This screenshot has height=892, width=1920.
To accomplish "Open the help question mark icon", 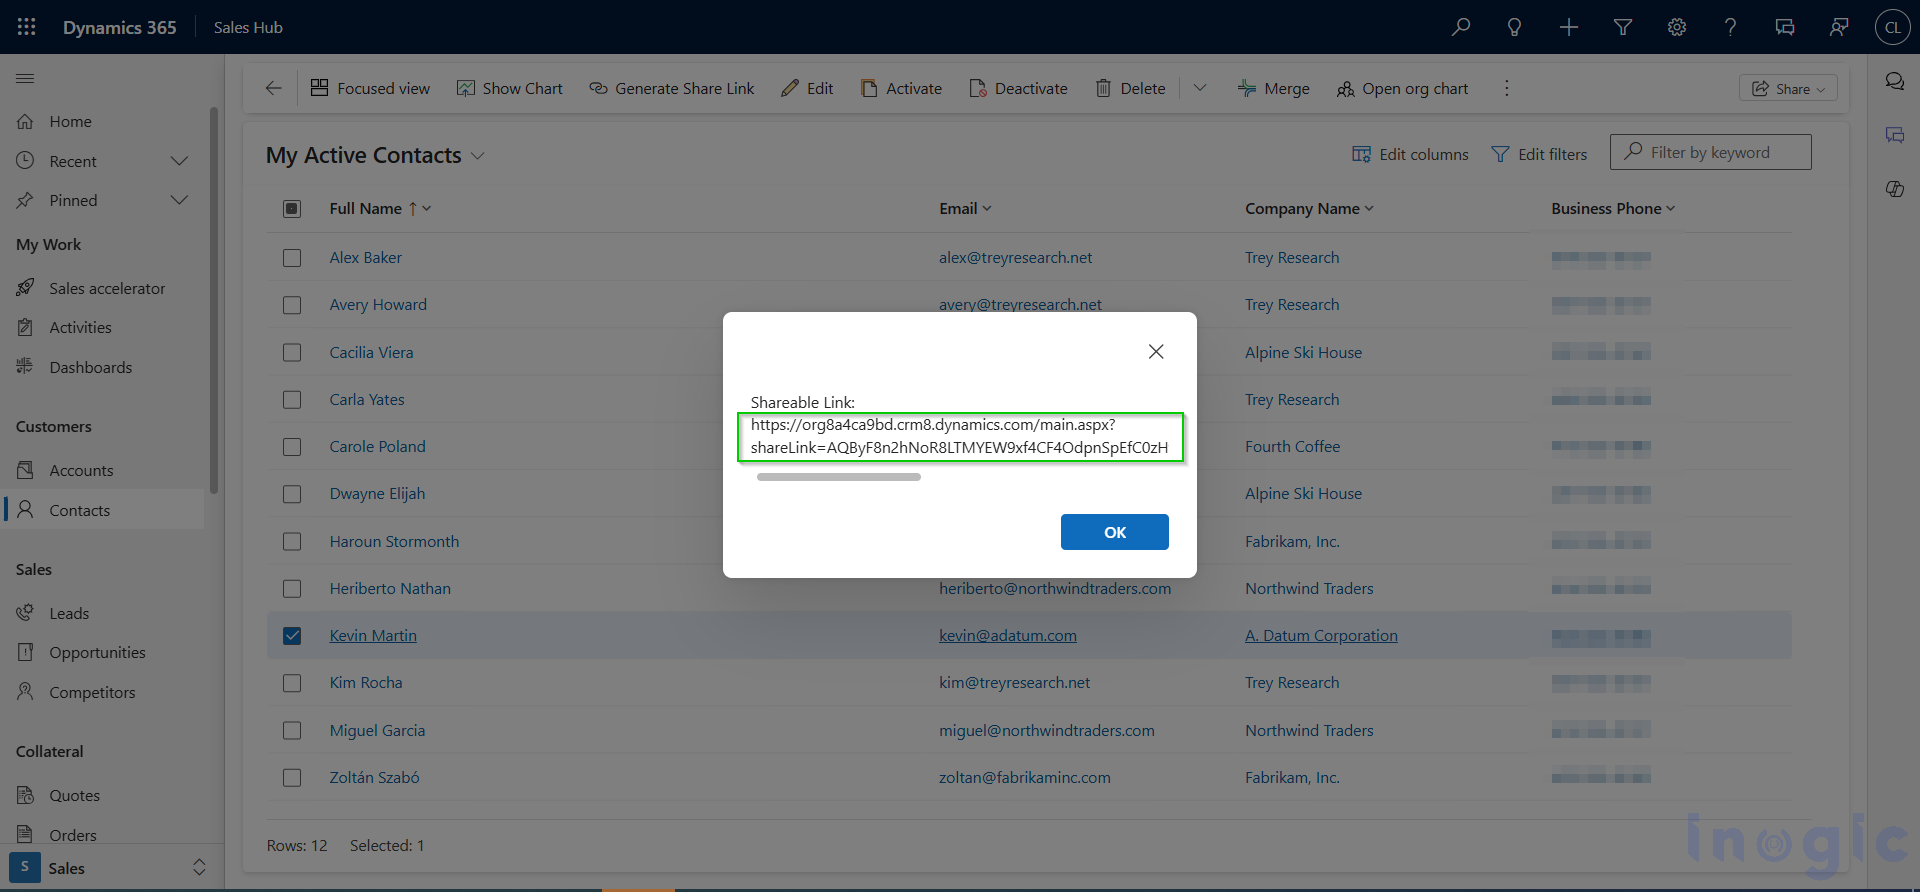I will coord(1731,27).
